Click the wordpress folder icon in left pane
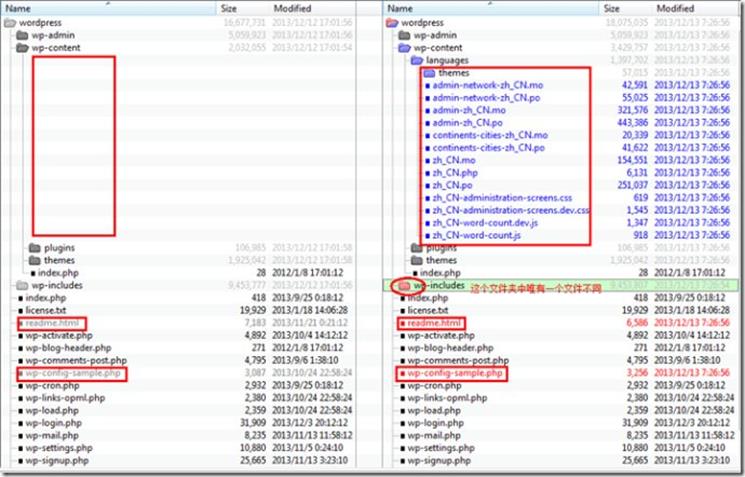The width and height of the screenshot is (745, 477). point(12,22)
